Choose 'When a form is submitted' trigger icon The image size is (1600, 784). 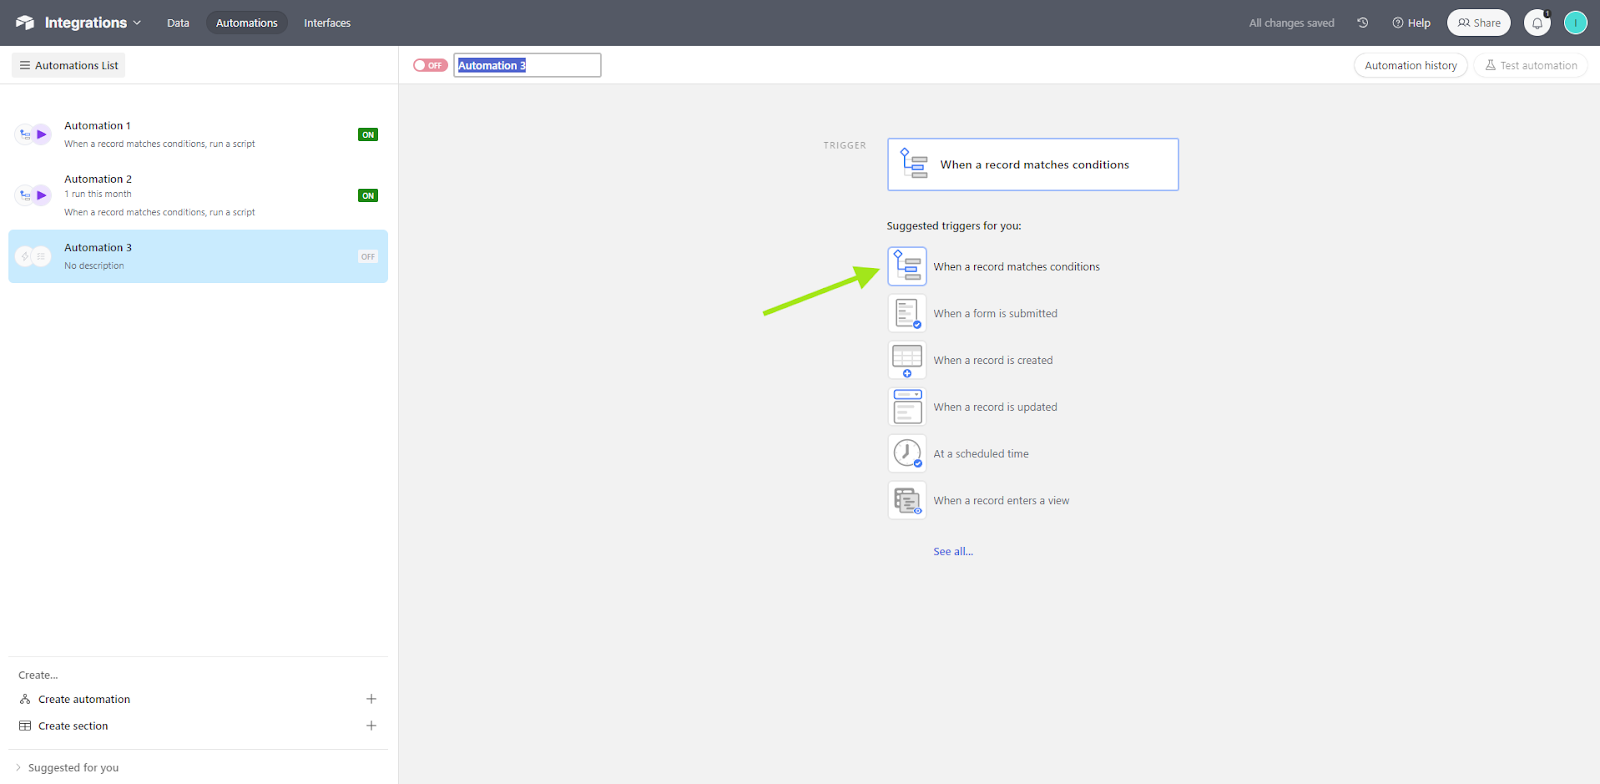pyautogui.click(x=907, y=313)
